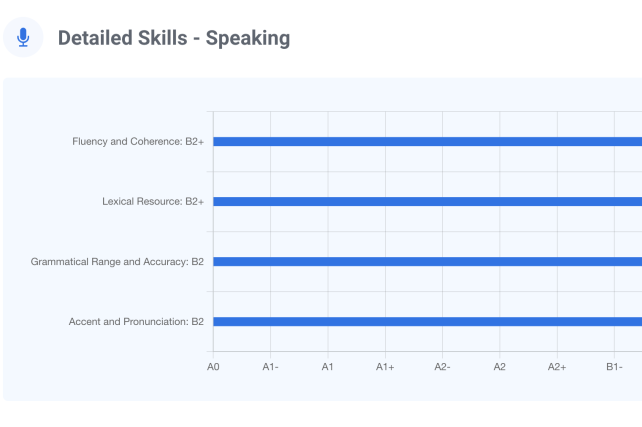Select Grammatical Range and Accuracy: B2 label

[x=117, y=262]
